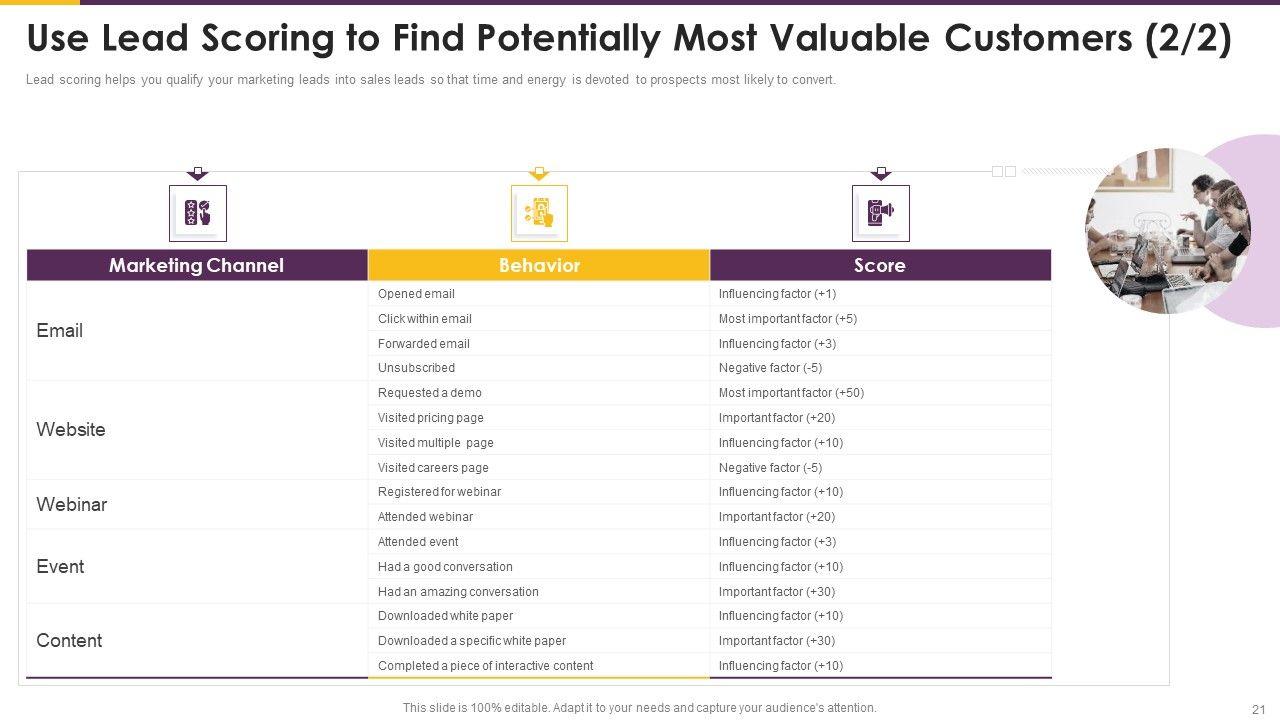Viewport: 1280px width, 720px height.
Task: Click the Marketing Channel star rating icon
Action: 198,213
